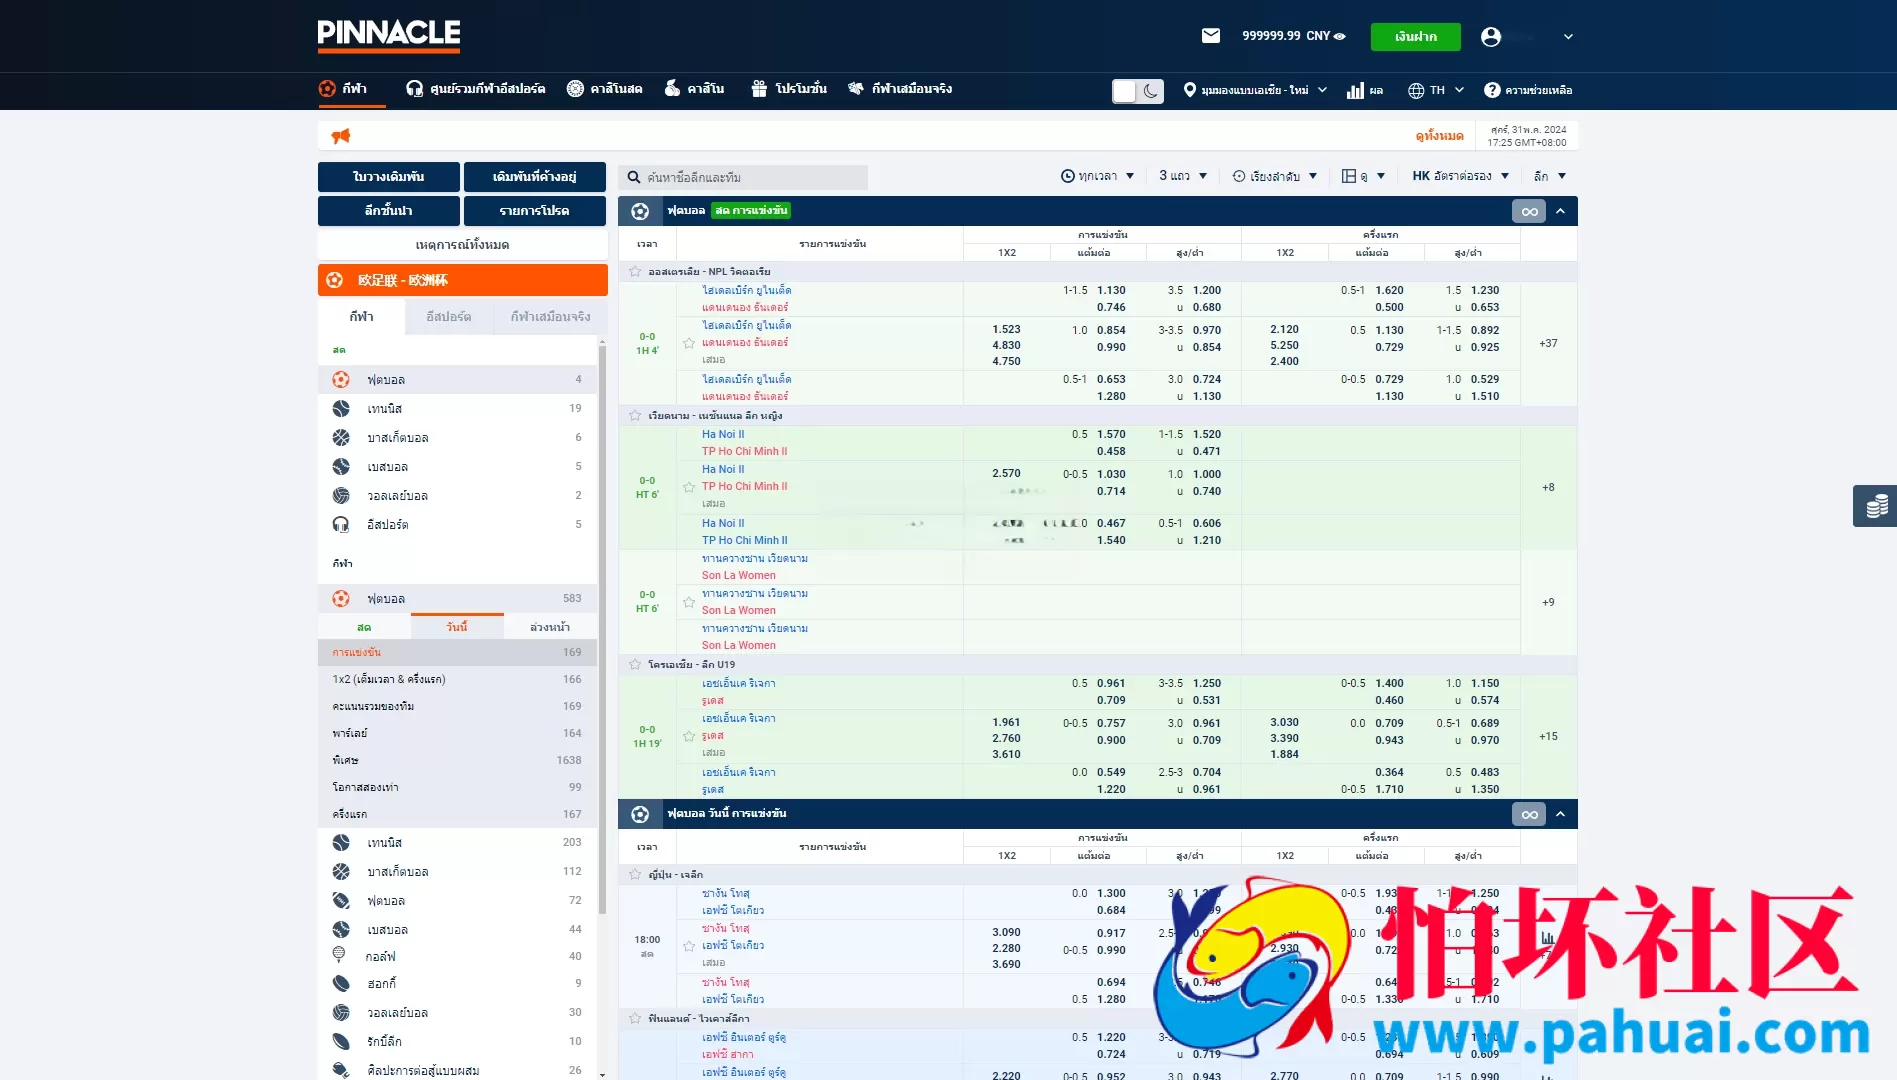Click the results bar-chart icon ผล

[1356, 90]
